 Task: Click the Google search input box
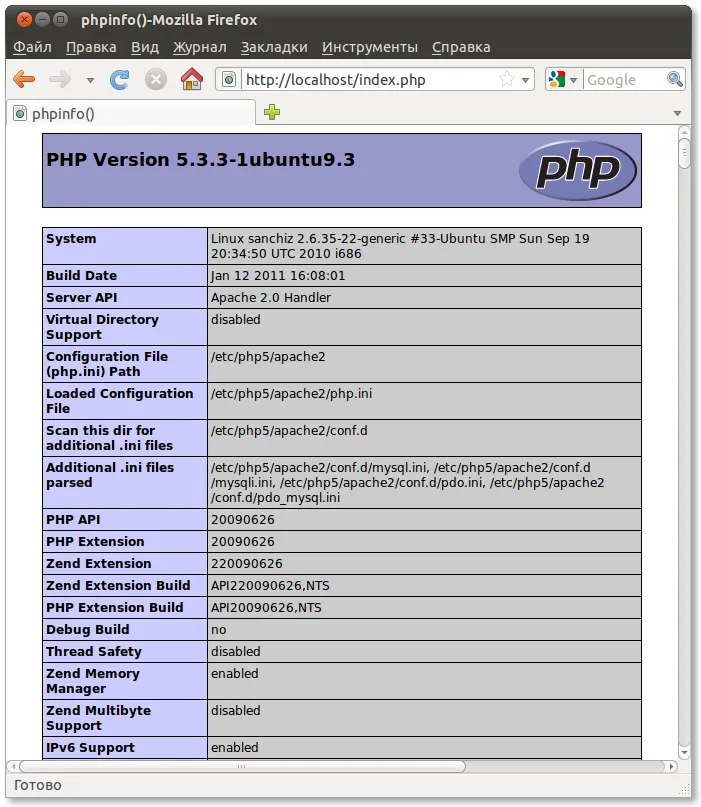pos(624,80)
